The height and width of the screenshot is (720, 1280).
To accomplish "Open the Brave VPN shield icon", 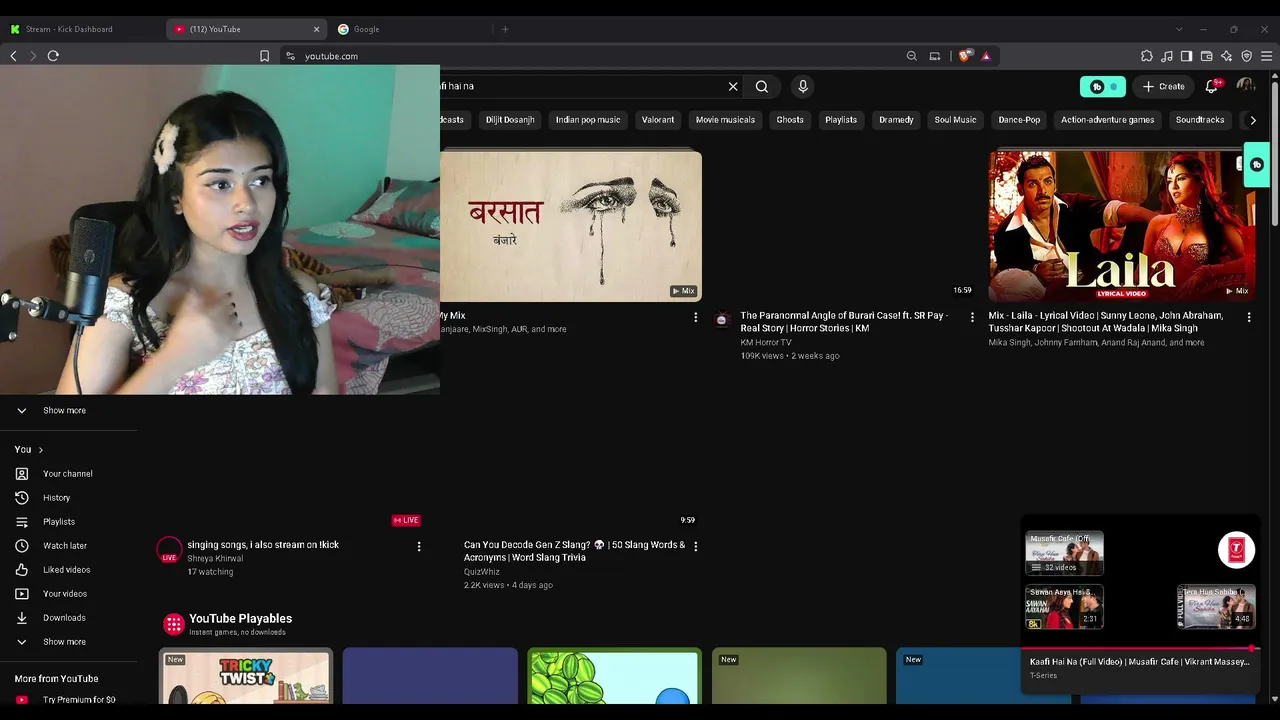I will click(1246, 56).
